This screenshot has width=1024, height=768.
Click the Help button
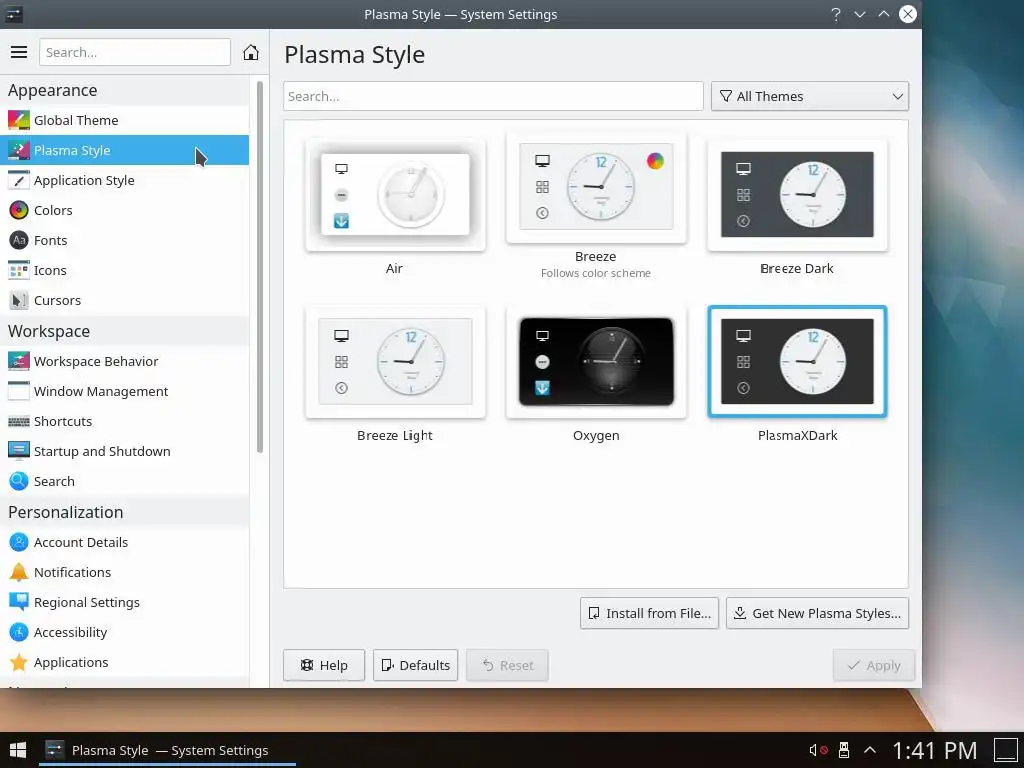pos(324,665)
